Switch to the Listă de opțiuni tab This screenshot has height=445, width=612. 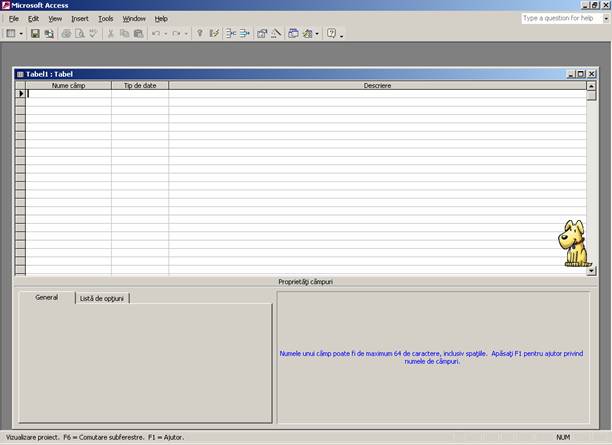[x=103, y=298]
